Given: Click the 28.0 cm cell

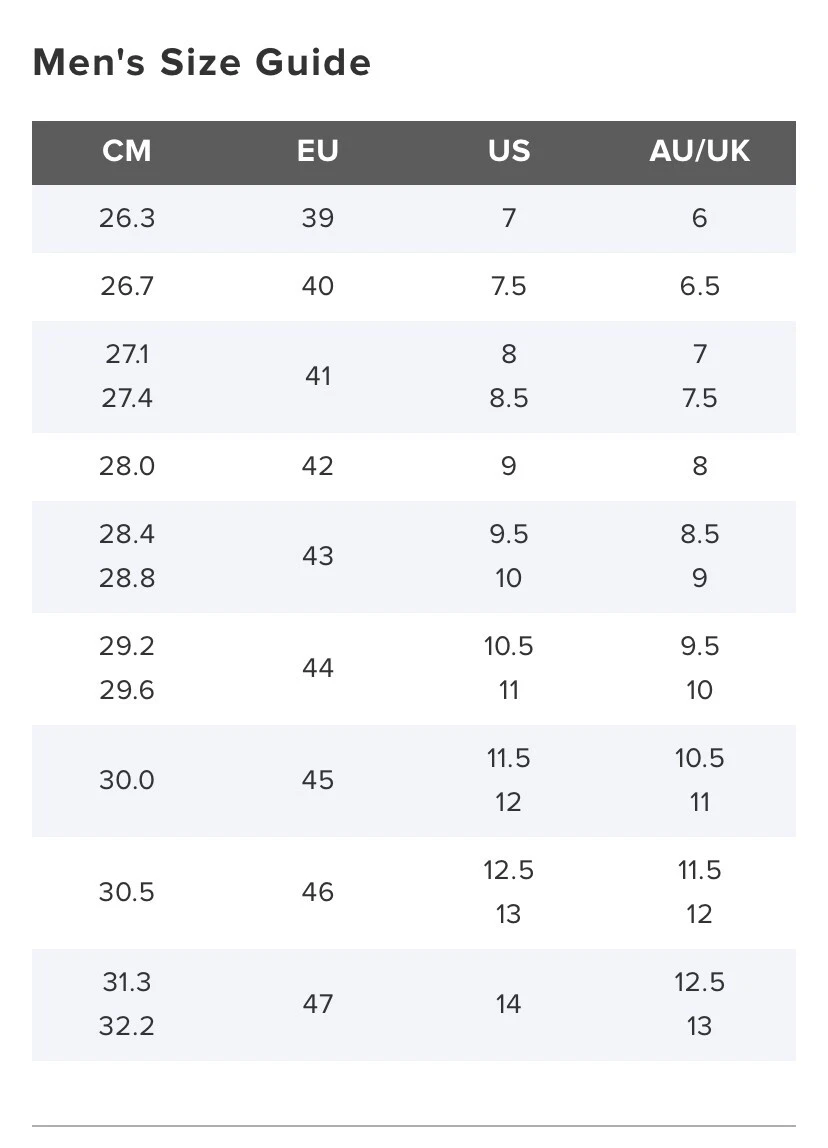Looking at the screenshot, I should point(127,466).
